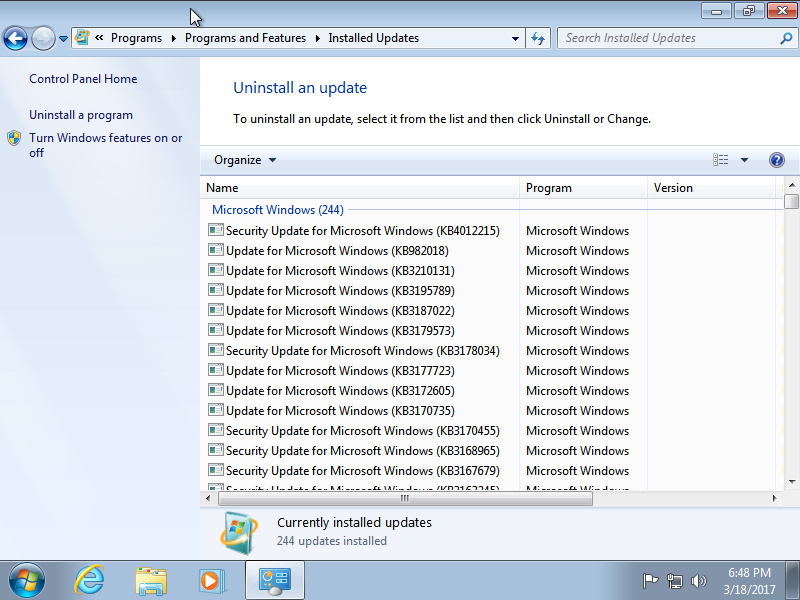
Task: Open the Organize menu
Action: pyautogui.click(x=245, y=160)
